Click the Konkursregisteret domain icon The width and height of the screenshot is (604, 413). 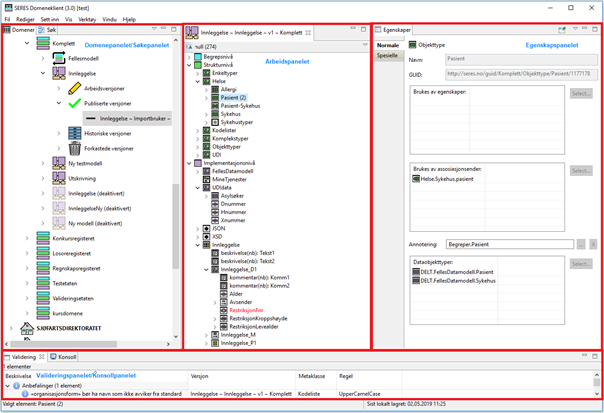coord(43,238)
